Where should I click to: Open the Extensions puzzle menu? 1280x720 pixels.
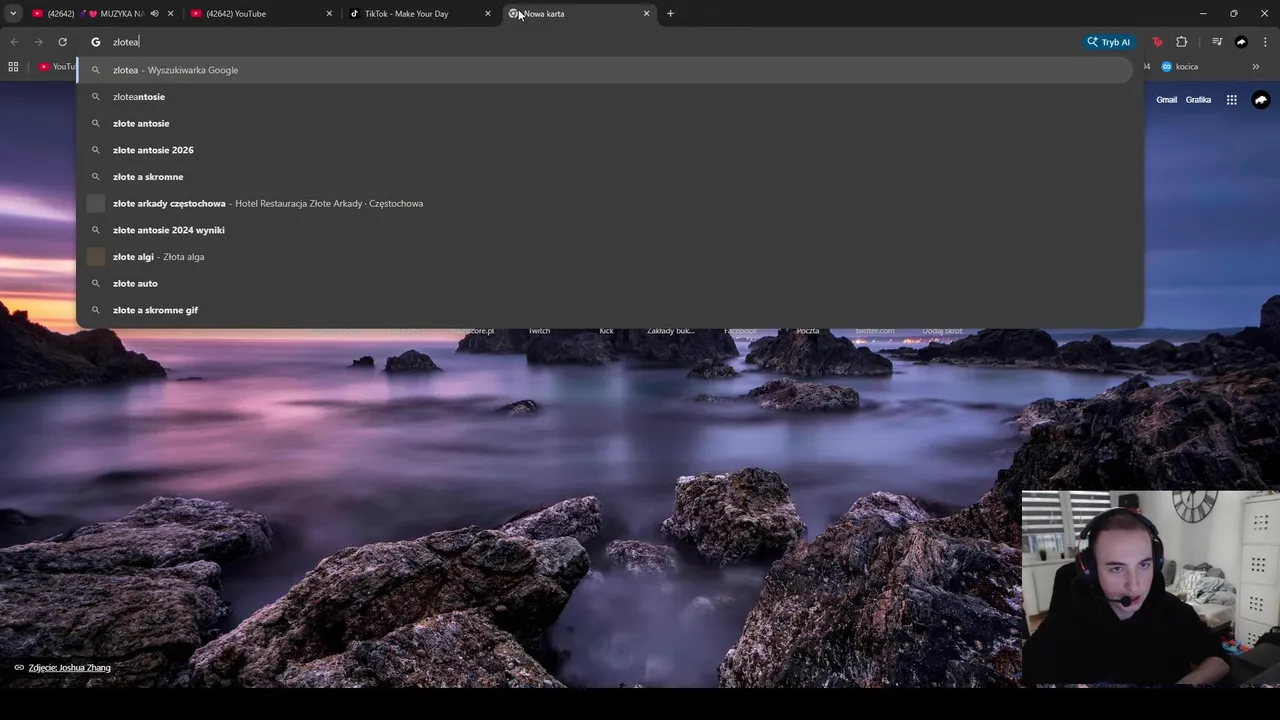coord(1182,42)
